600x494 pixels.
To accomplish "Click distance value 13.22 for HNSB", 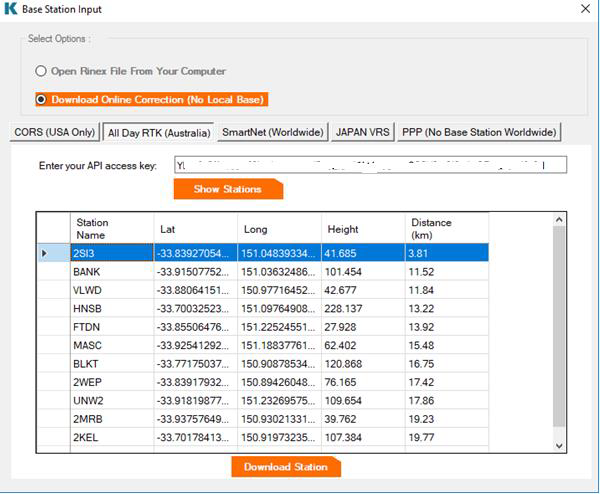I will (447, 308).
